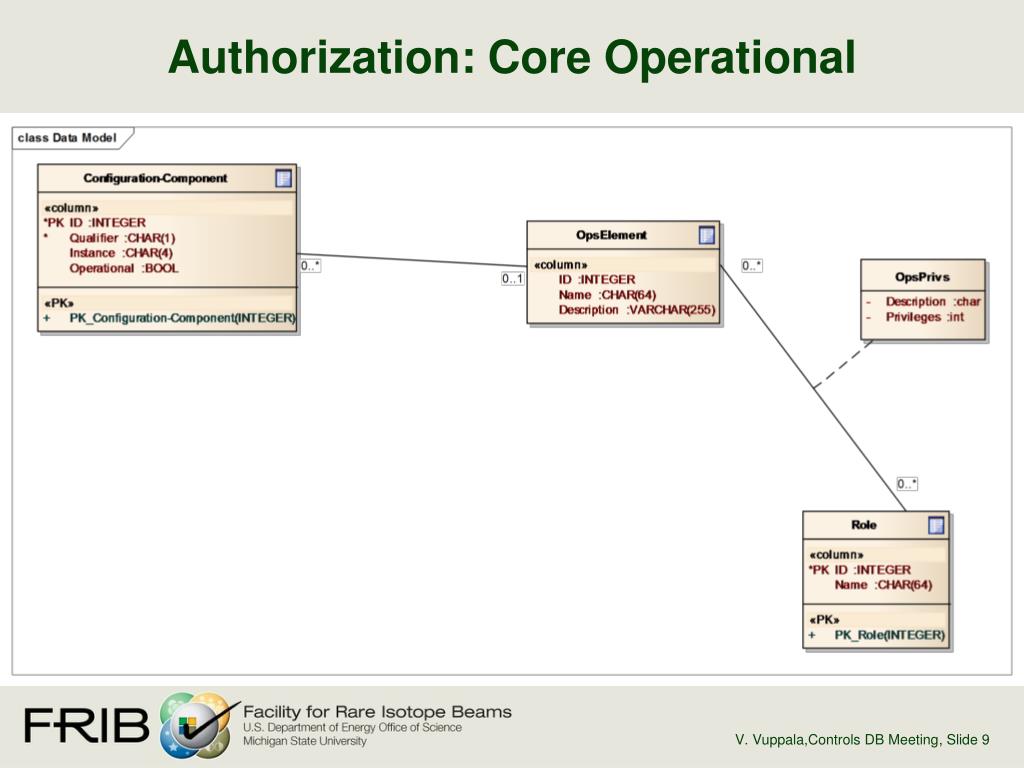Image resolution: width=1024 pixels, height=768 pixels.
Task: Click the FRIB wordmark text
Action: (x=88, y=726)
